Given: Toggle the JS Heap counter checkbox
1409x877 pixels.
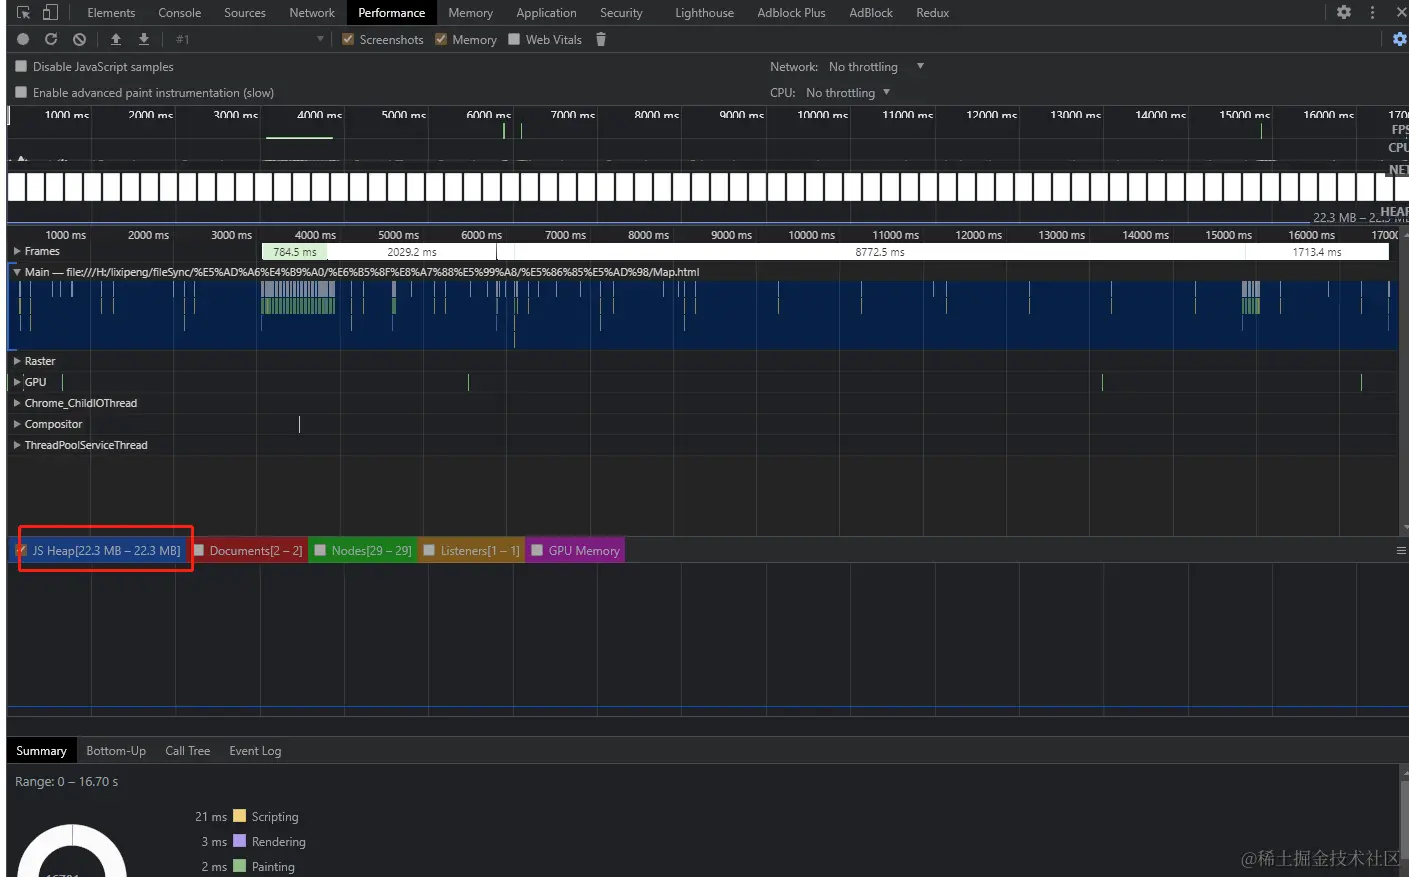Looking at the screenshot, I should (x=22, y=550).
